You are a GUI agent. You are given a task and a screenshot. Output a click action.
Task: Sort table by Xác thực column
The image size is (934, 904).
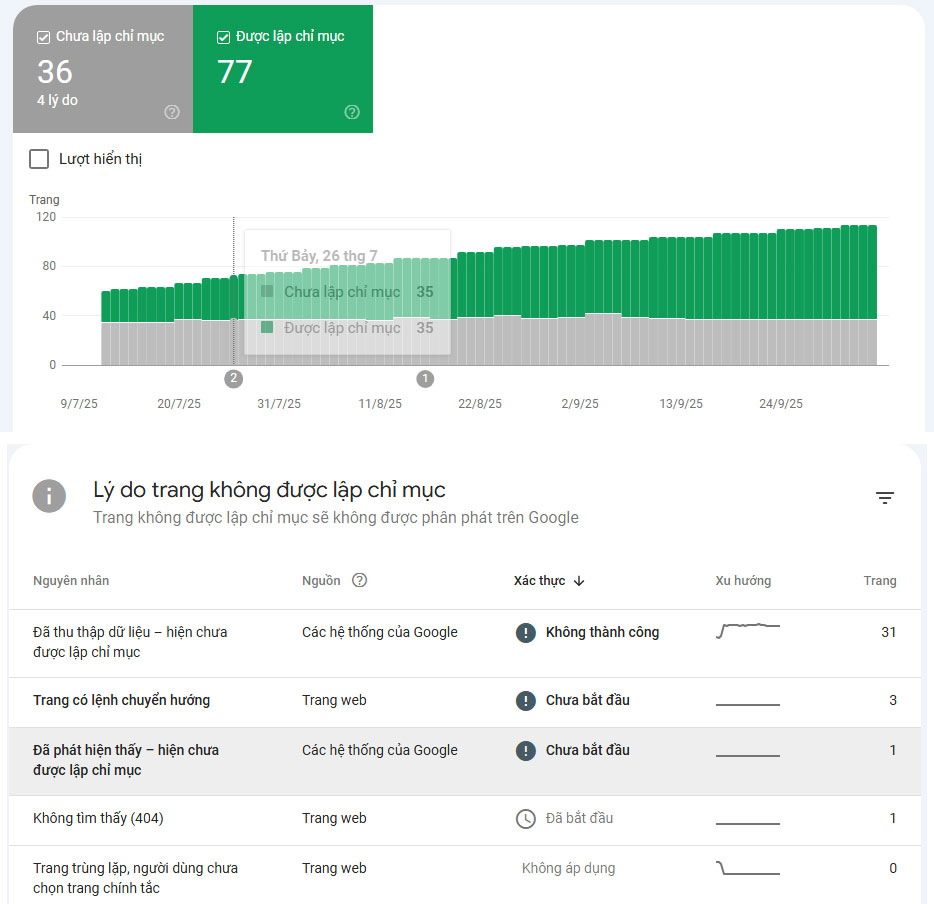(540, 581)
